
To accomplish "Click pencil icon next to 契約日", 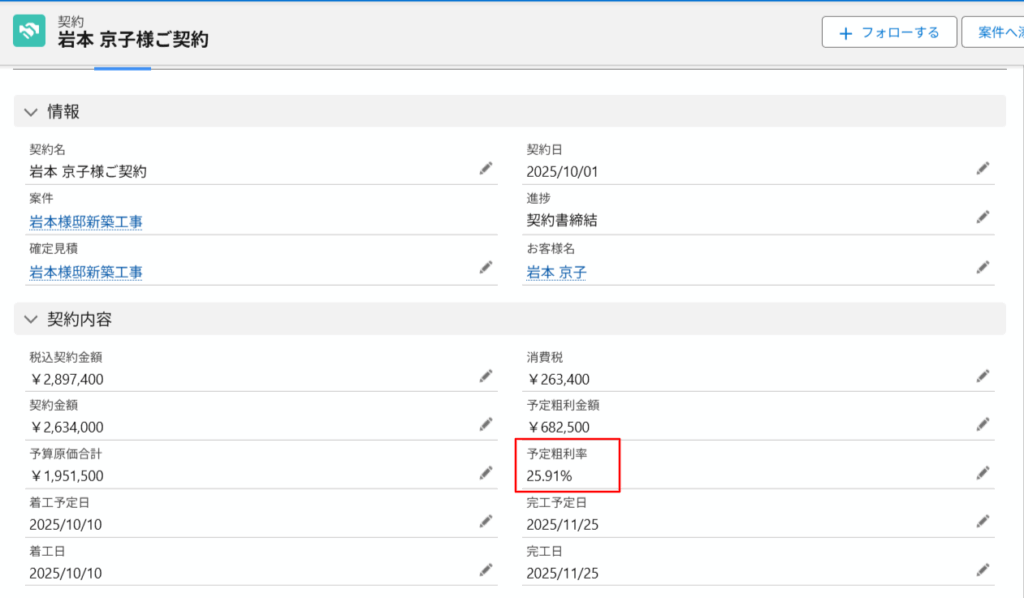I will (x=983, y=169).
